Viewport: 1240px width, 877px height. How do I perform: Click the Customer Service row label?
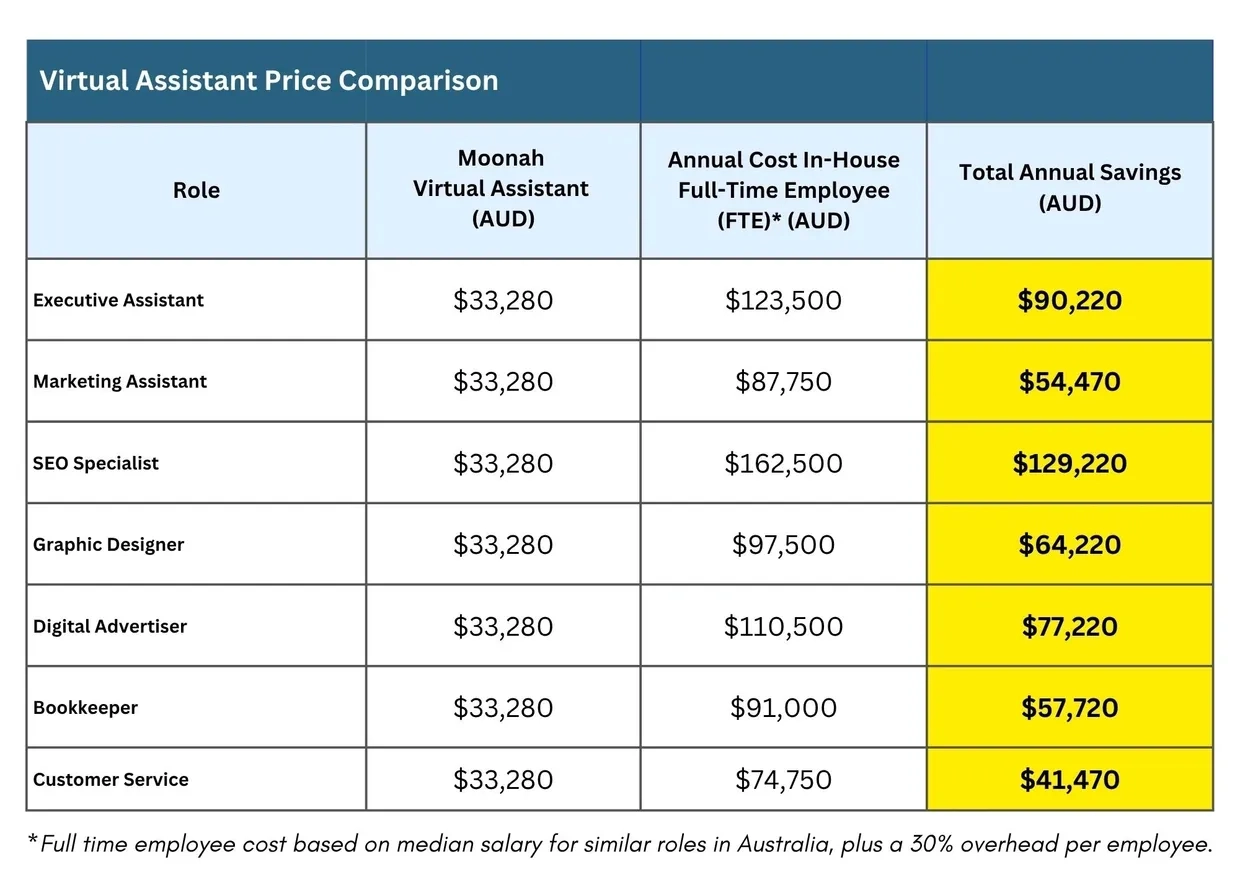[110, 779]
